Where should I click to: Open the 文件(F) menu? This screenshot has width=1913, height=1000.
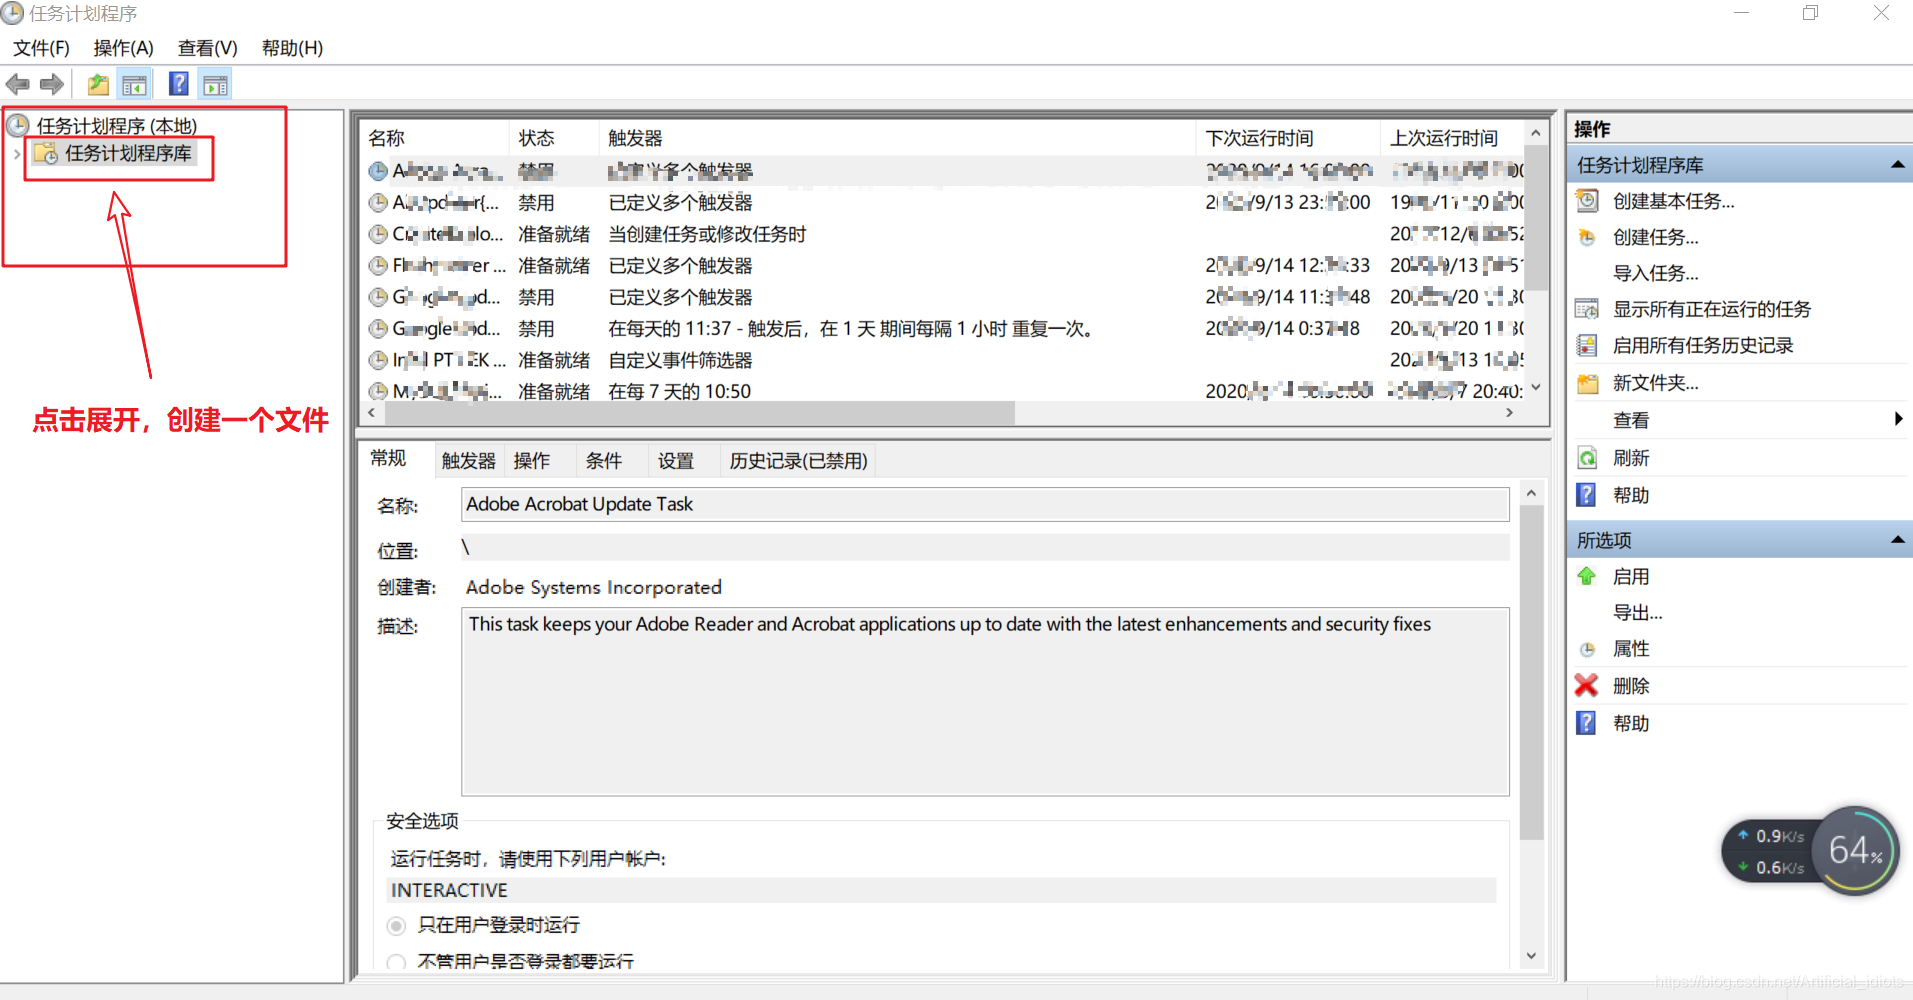pos(41,48)
